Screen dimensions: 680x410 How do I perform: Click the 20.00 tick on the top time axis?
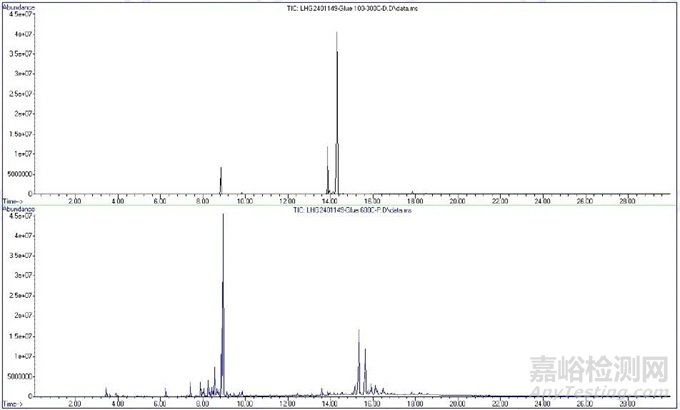click(456, 201)
